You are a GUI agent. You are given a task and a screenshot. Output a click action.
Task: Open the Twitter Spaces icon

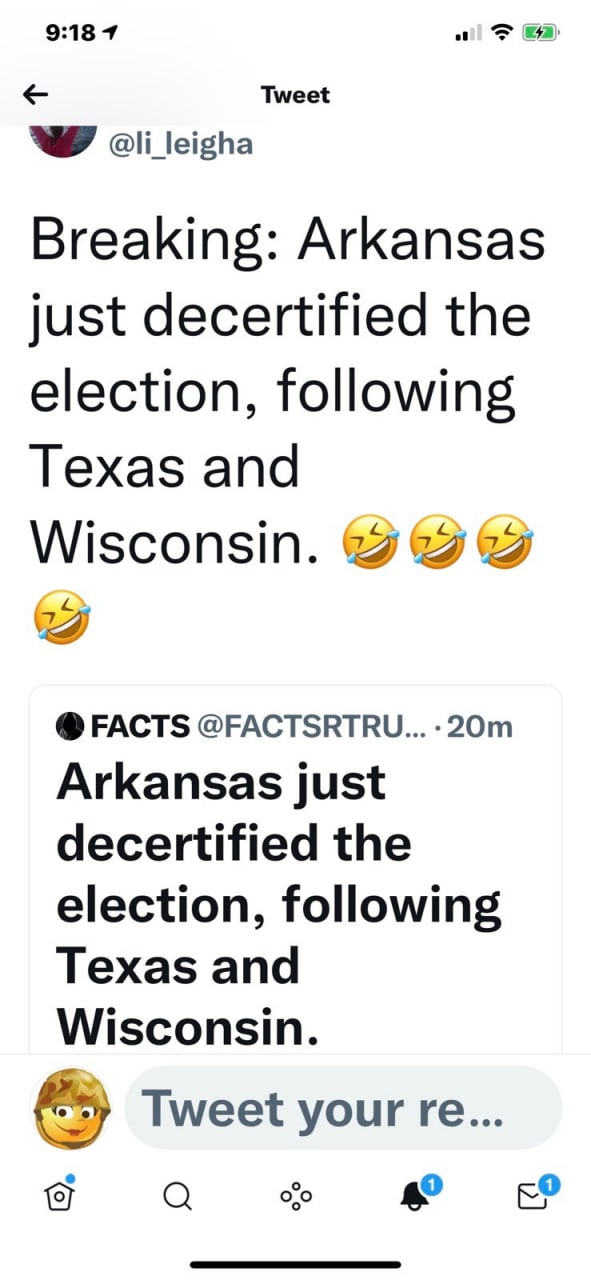295,1196
